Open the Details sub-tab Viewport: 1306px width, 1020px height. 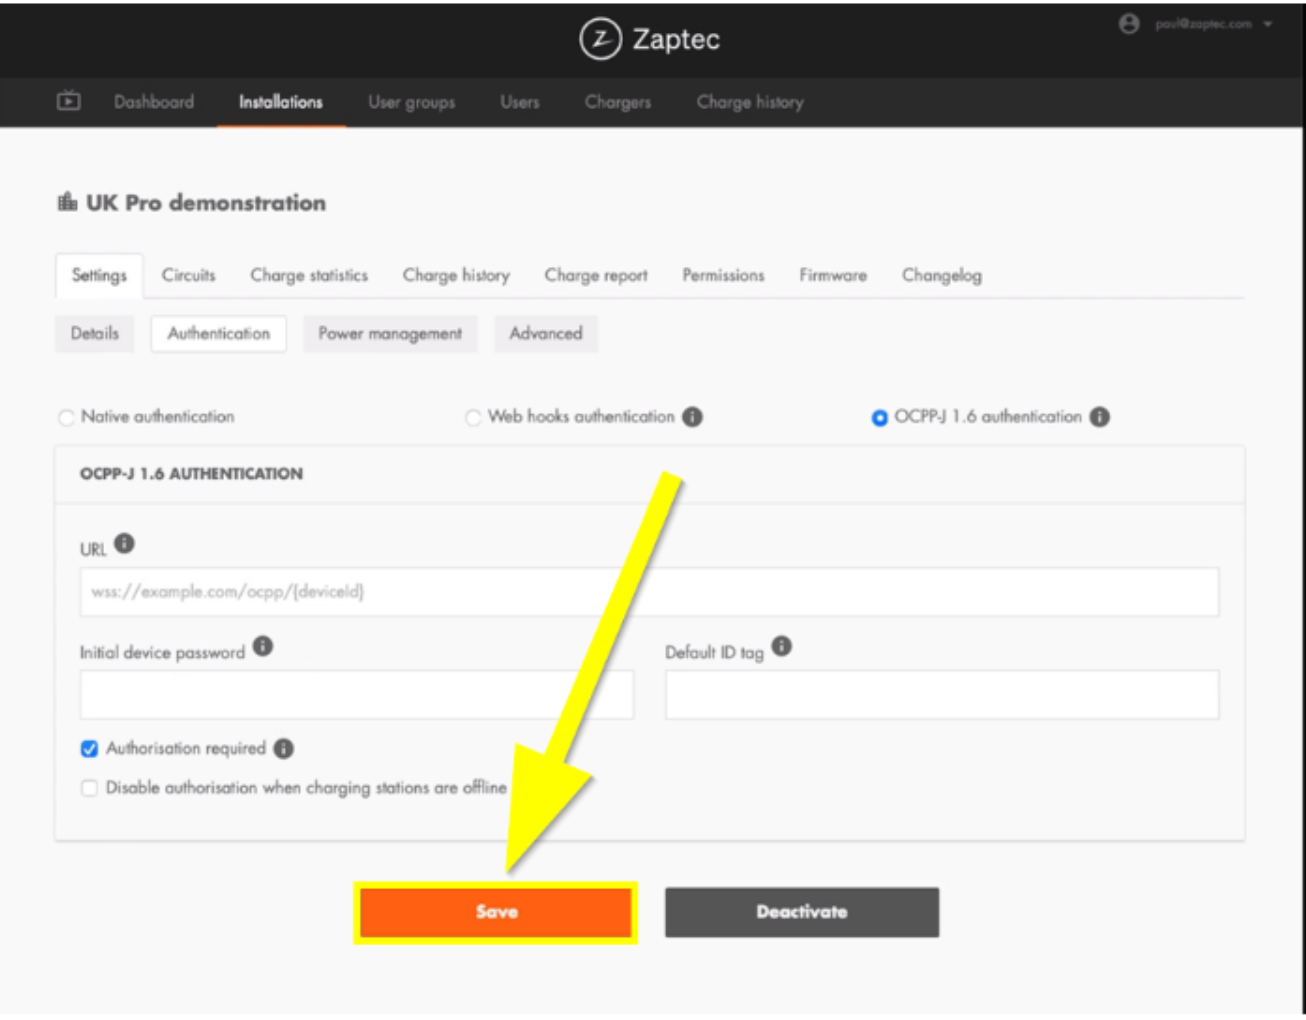coord(95,334)
